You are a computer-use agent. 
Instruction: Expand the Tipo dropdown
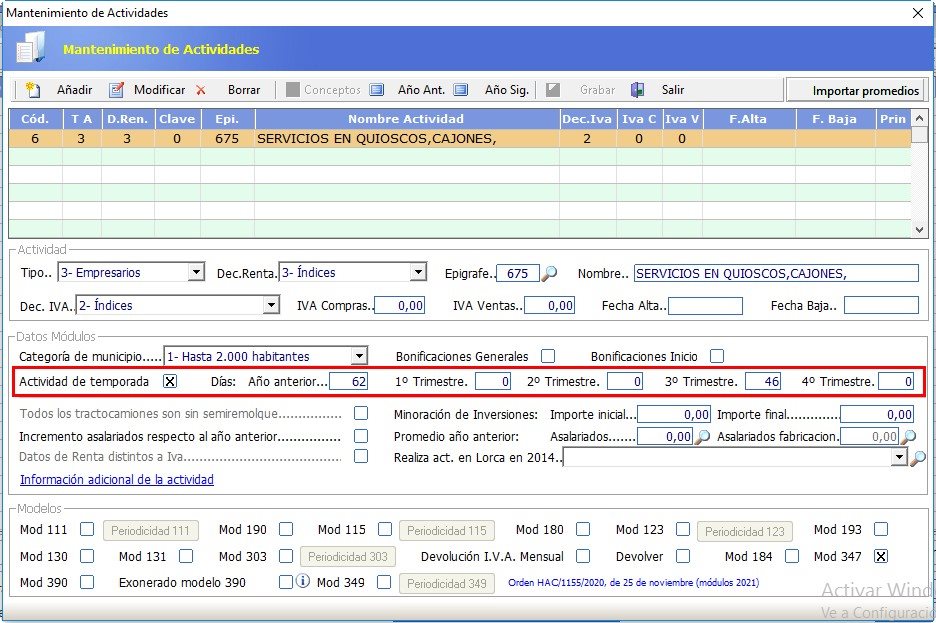coord(195,273)
